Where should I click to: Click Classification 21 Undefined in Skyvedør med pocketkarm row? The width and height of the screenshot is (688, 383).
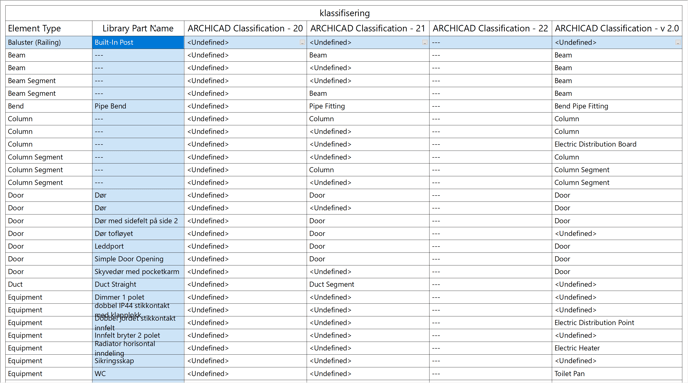coord(368,272)
